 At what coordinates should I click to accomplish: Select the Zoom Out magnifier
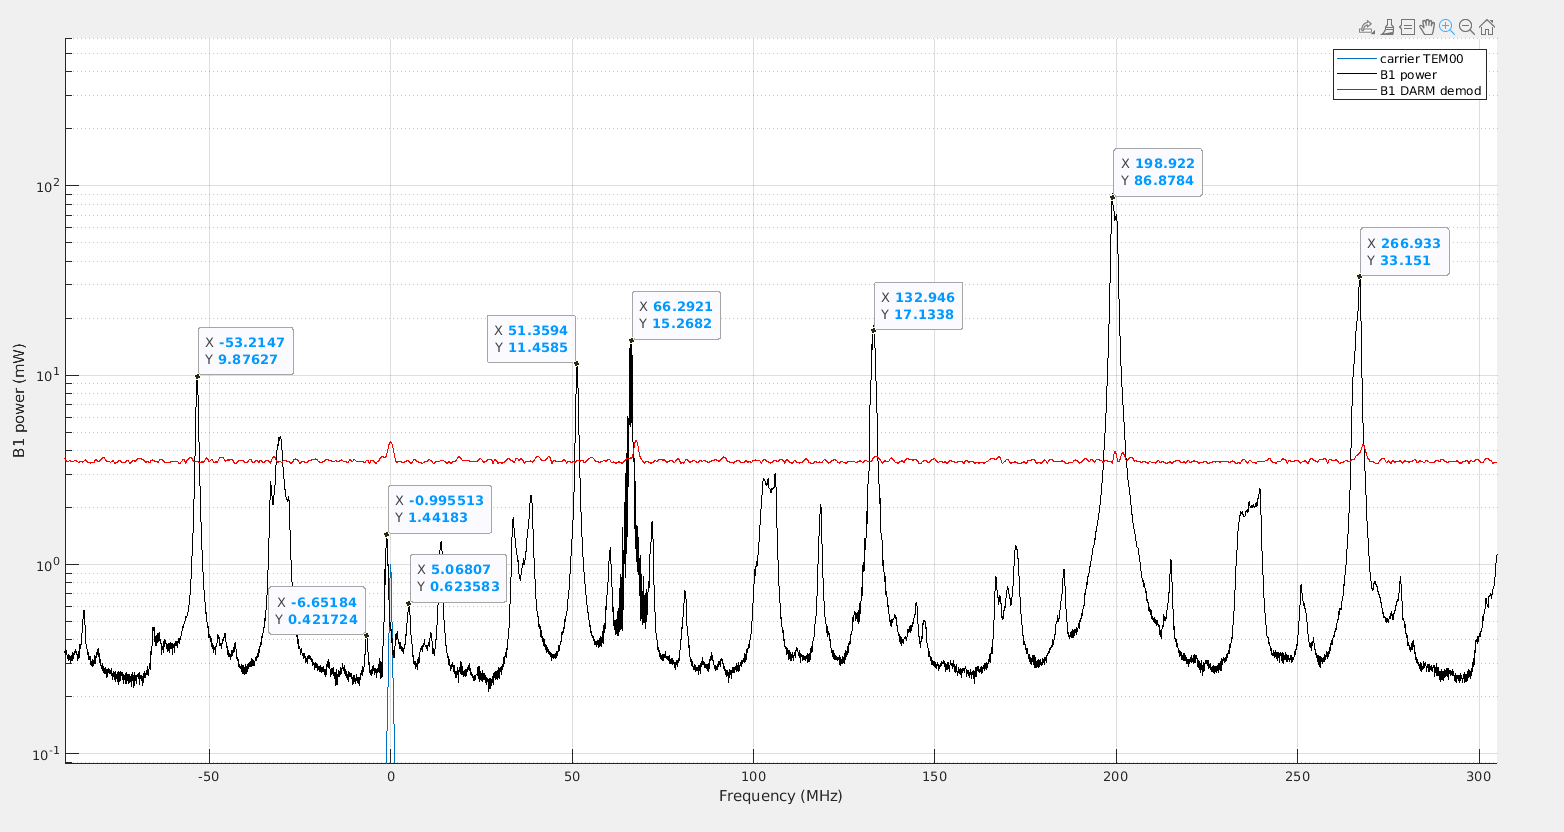[1467, 27]
